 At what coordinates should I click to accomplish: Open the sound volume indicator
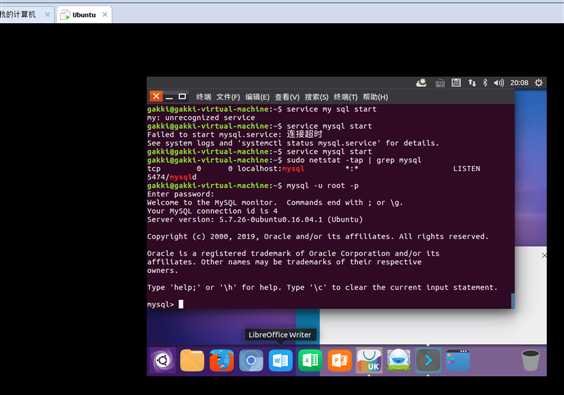pyautogui.click(x=499, y=83)
